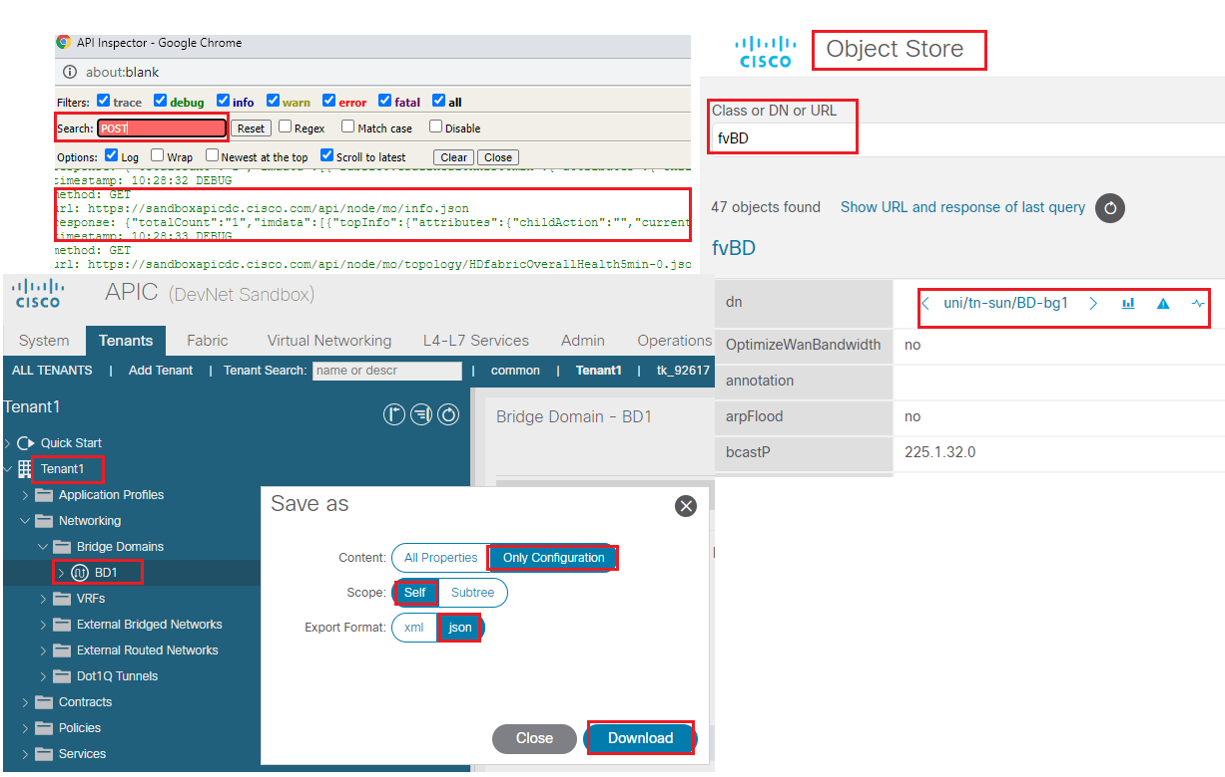Enable Newest at the top checkbox
The height and width of the screenshot is (777, 1225).
[x=212, y=156]
